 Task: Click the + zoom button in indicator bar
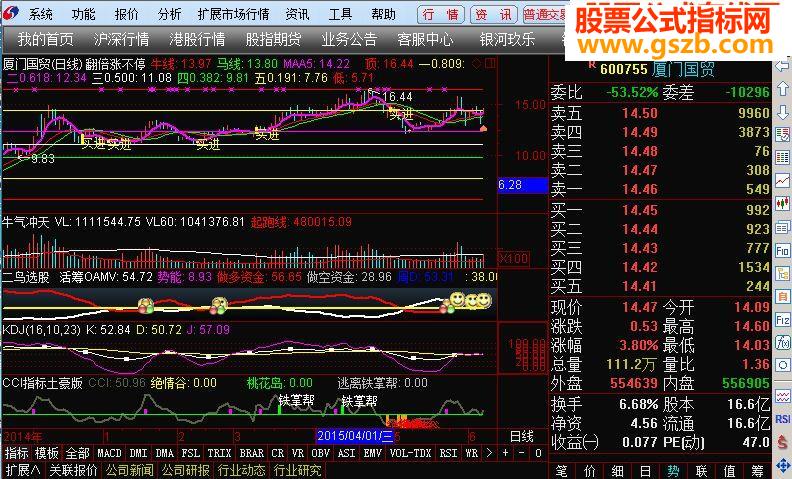tap(505, 453)
